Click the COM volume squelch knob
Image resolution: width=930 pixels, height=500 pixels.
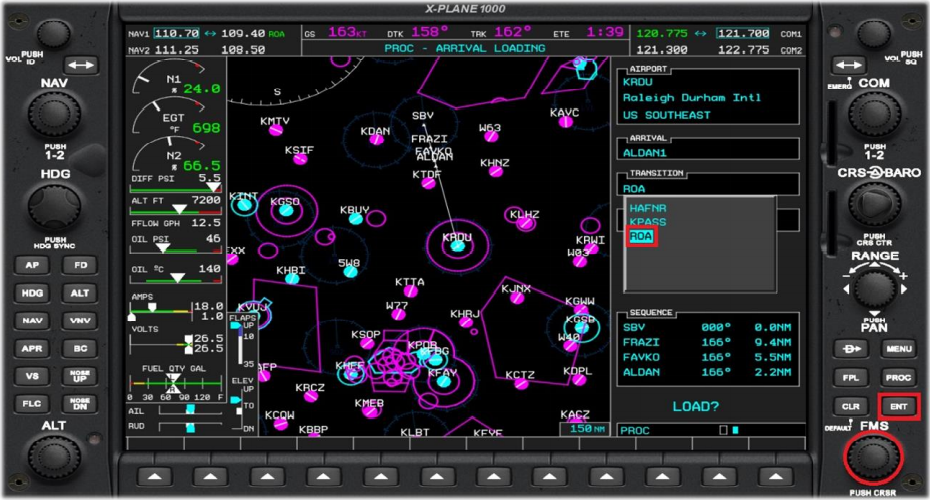coord(874,35)
